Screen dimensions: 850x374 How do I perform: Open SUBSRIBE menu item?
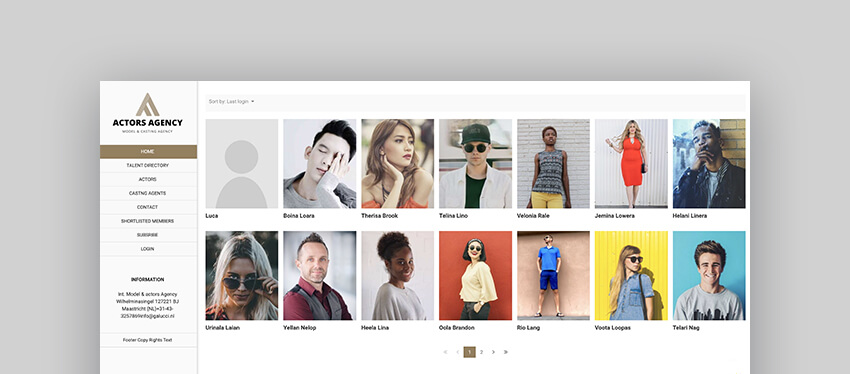[x=148, y=235]
